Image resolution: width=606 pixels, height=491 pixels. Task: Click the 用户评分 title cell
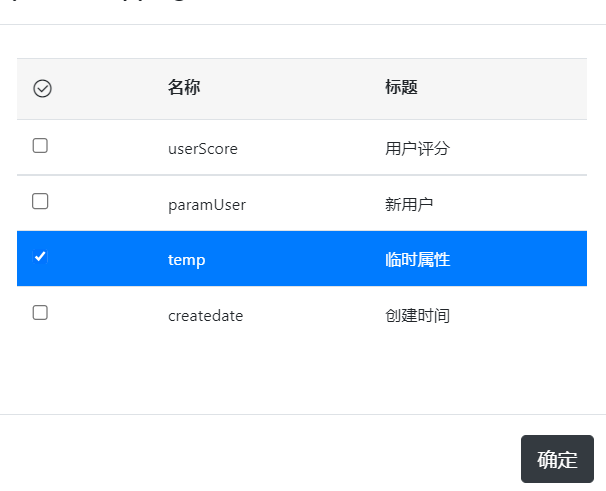pyautogui.click(x=417, y=149)
